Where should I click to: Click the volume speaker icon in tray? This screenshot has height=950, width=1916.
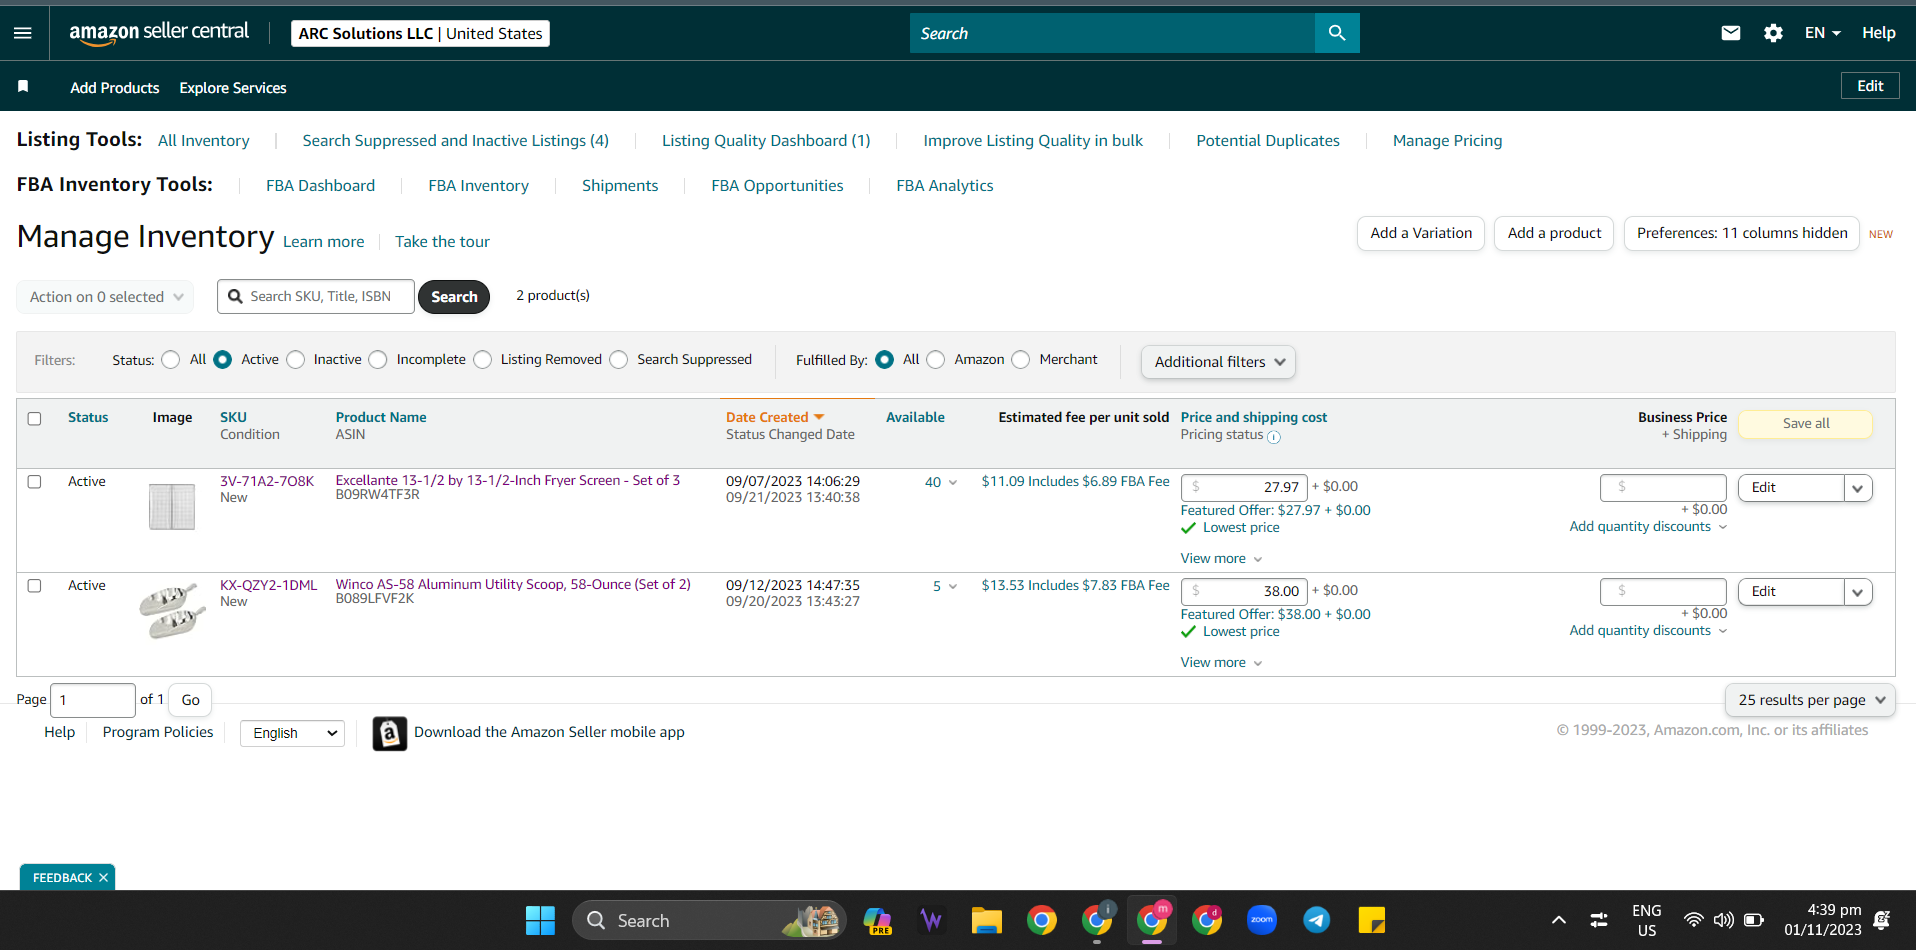[x=1723, y=920]
